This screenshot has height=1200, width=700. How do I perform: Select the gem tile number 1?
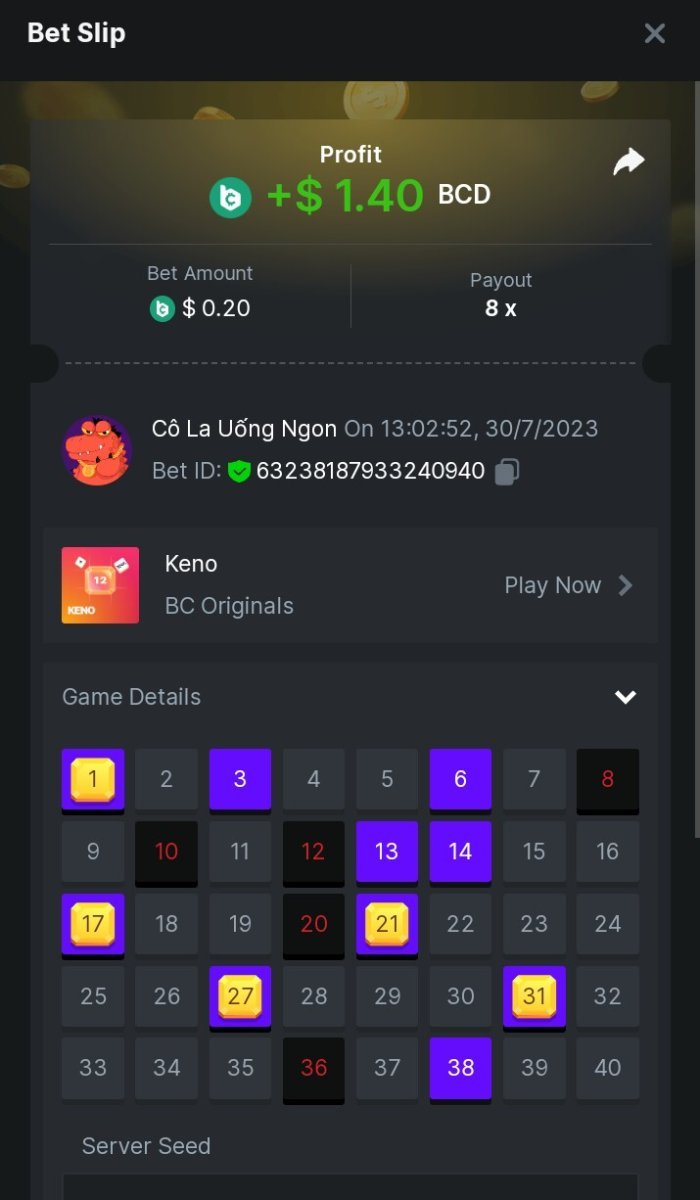[93, 779]
